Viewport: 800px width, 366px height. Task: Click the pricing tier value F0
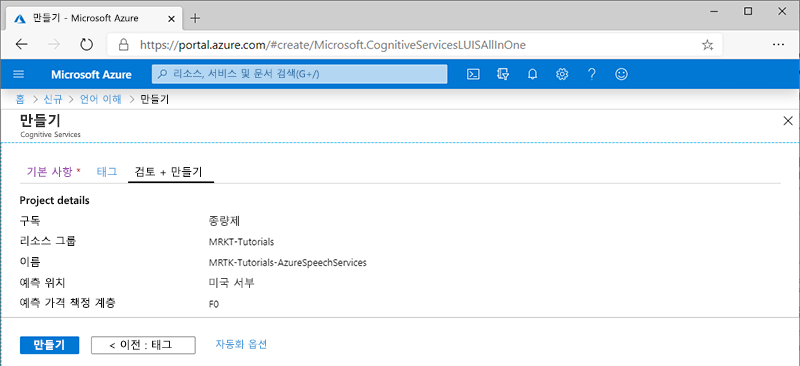point(214,304)
